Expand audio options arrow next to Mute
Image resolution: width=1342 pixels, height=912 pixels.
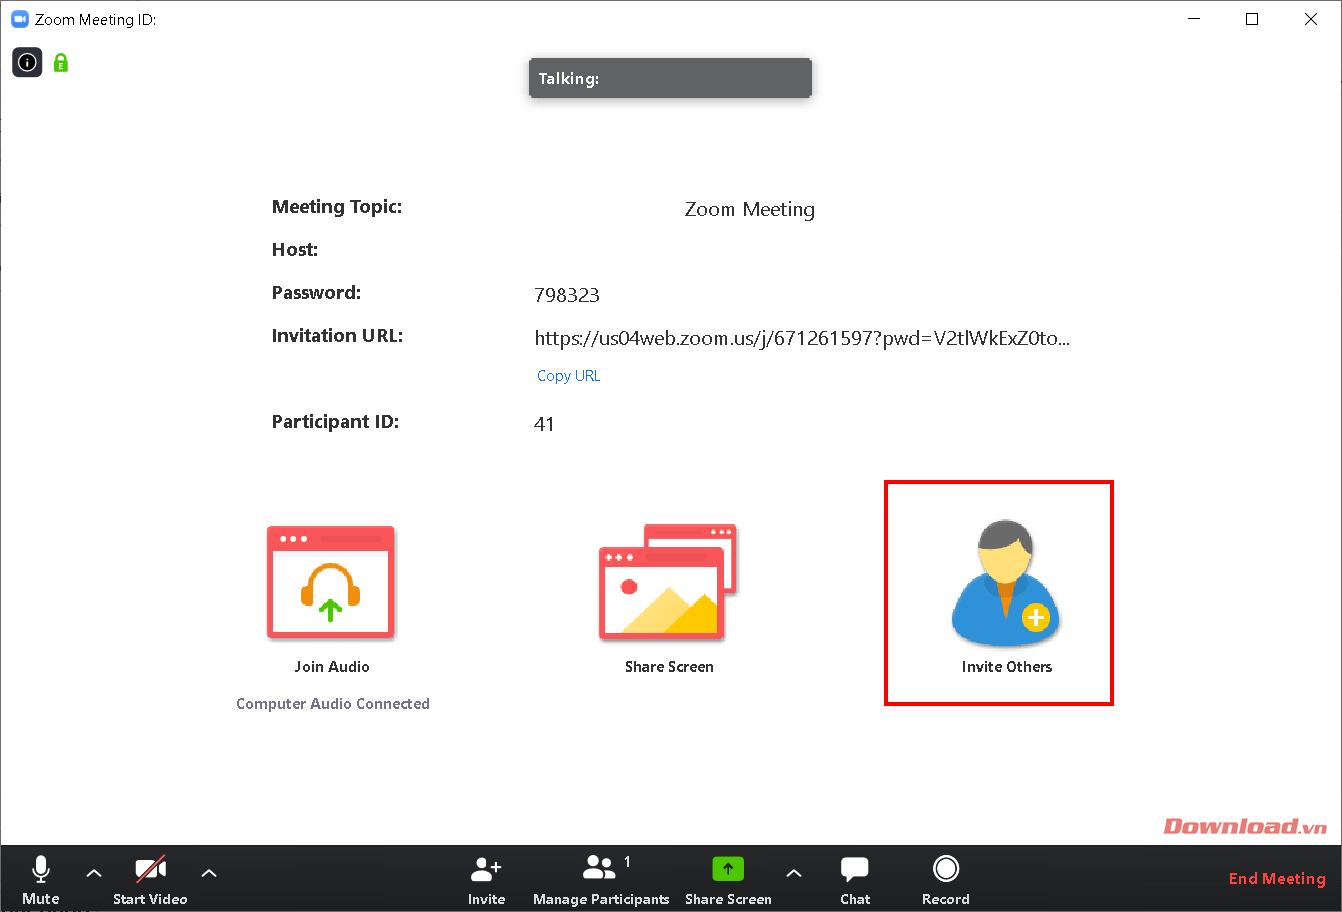click(x=94, y=873)
